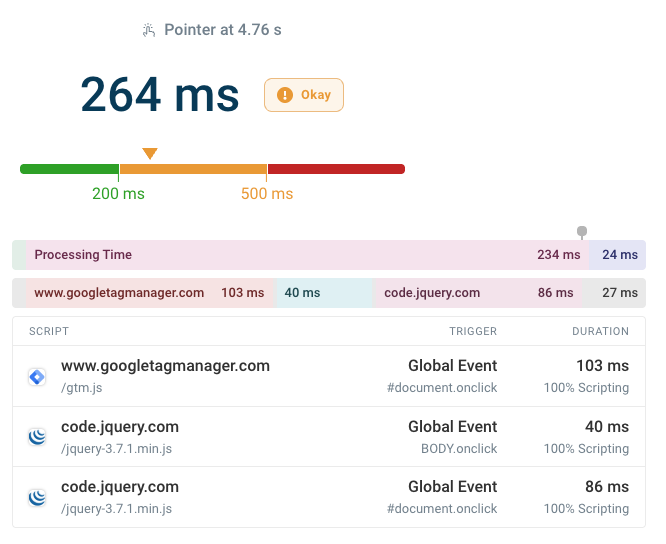
Task: Click the jQuery icon in the 40 ms row
Action: (x=37, y=437)
